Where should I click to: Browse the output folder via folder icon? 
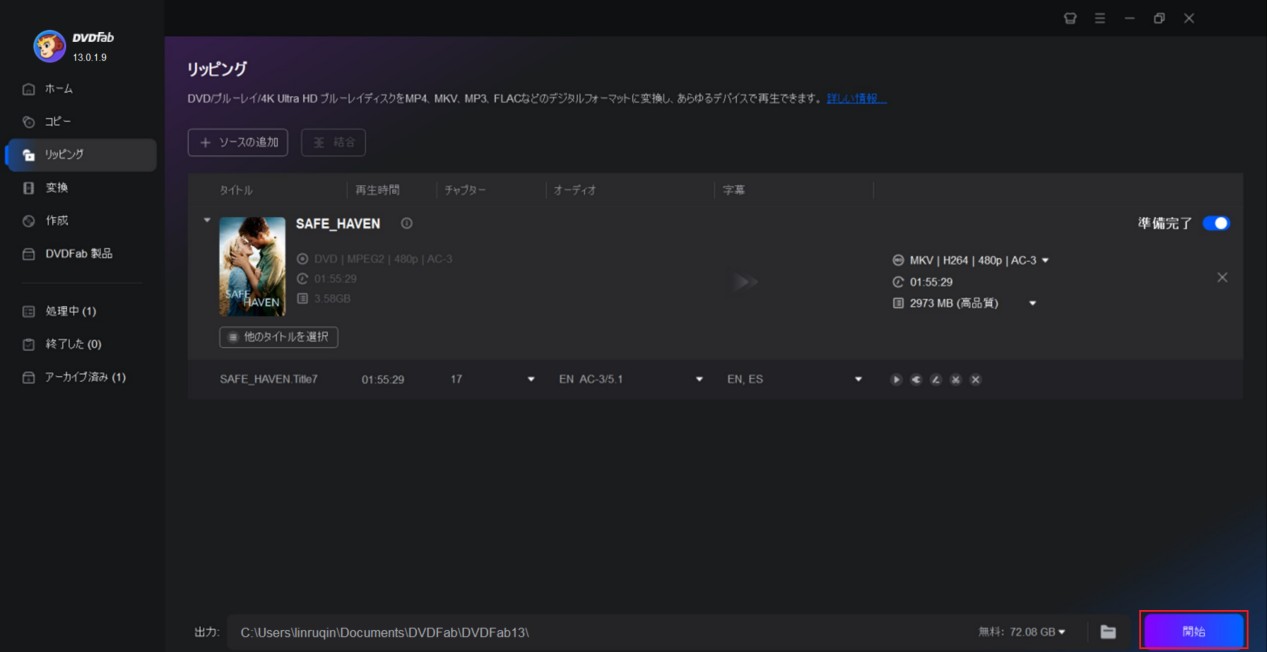click(1108, 632)
